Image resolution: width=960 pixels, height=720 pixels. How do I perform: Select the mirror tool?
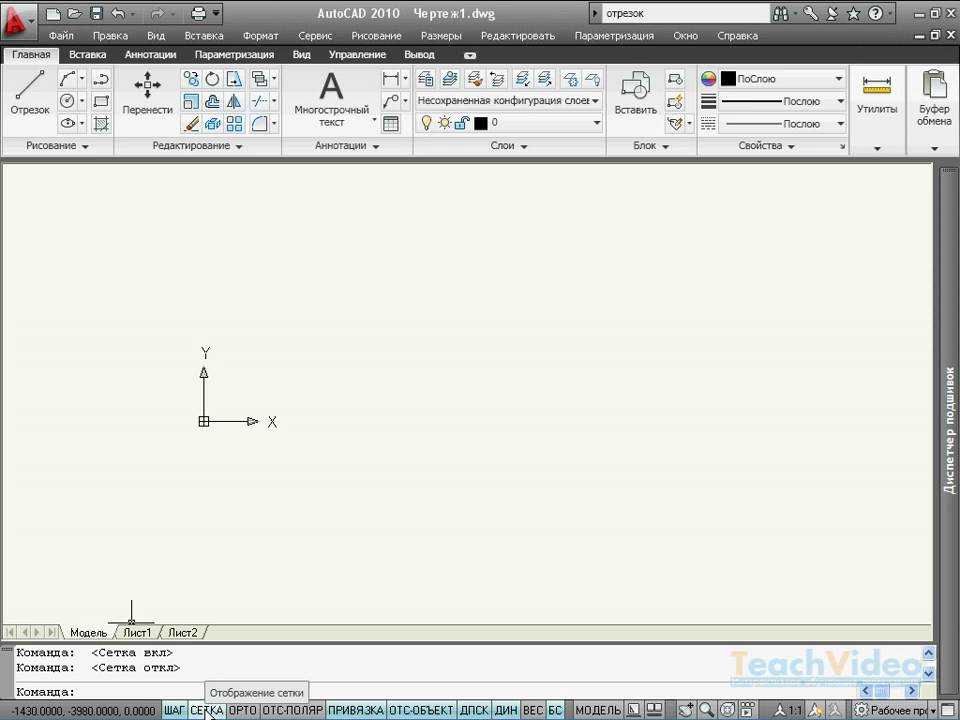[x=234, y=101]
